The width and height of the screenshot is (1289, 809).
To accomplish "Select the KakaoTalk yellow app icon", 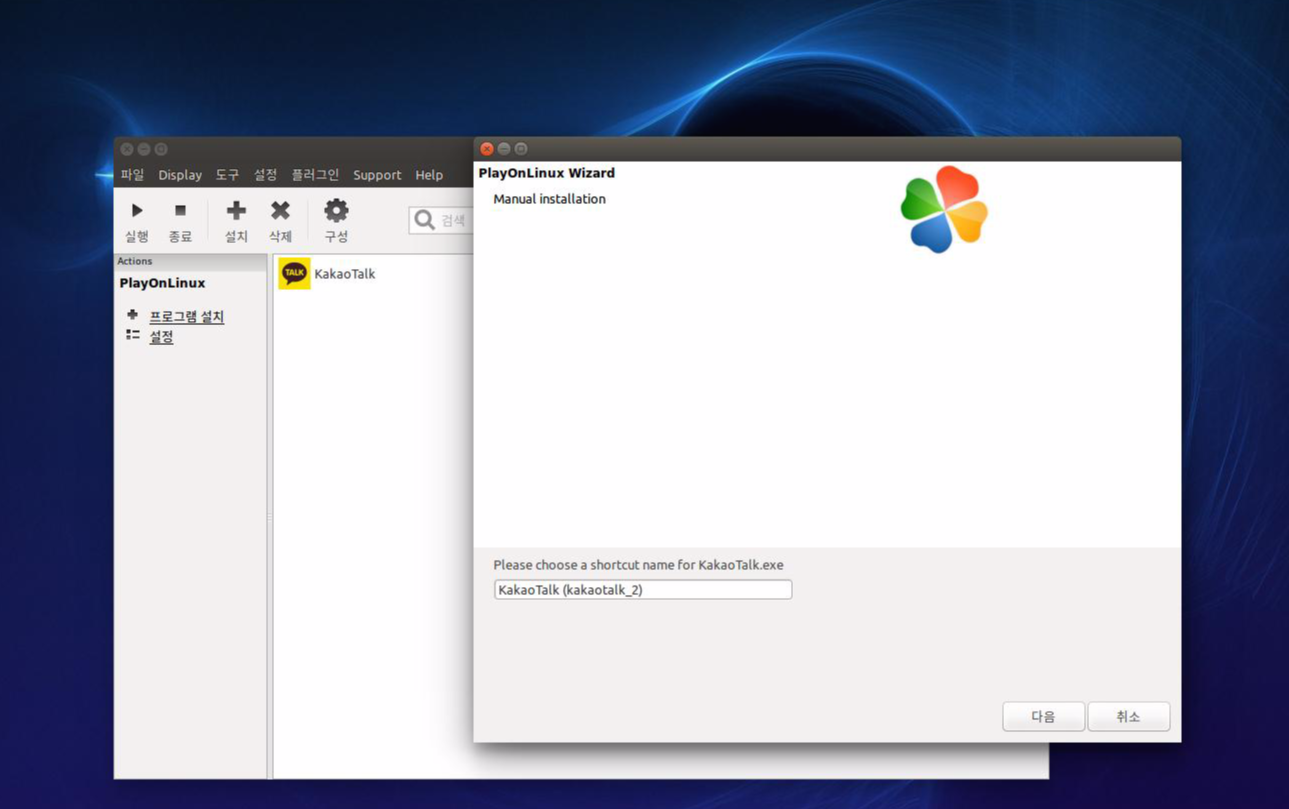I will (x=294, y=273).
